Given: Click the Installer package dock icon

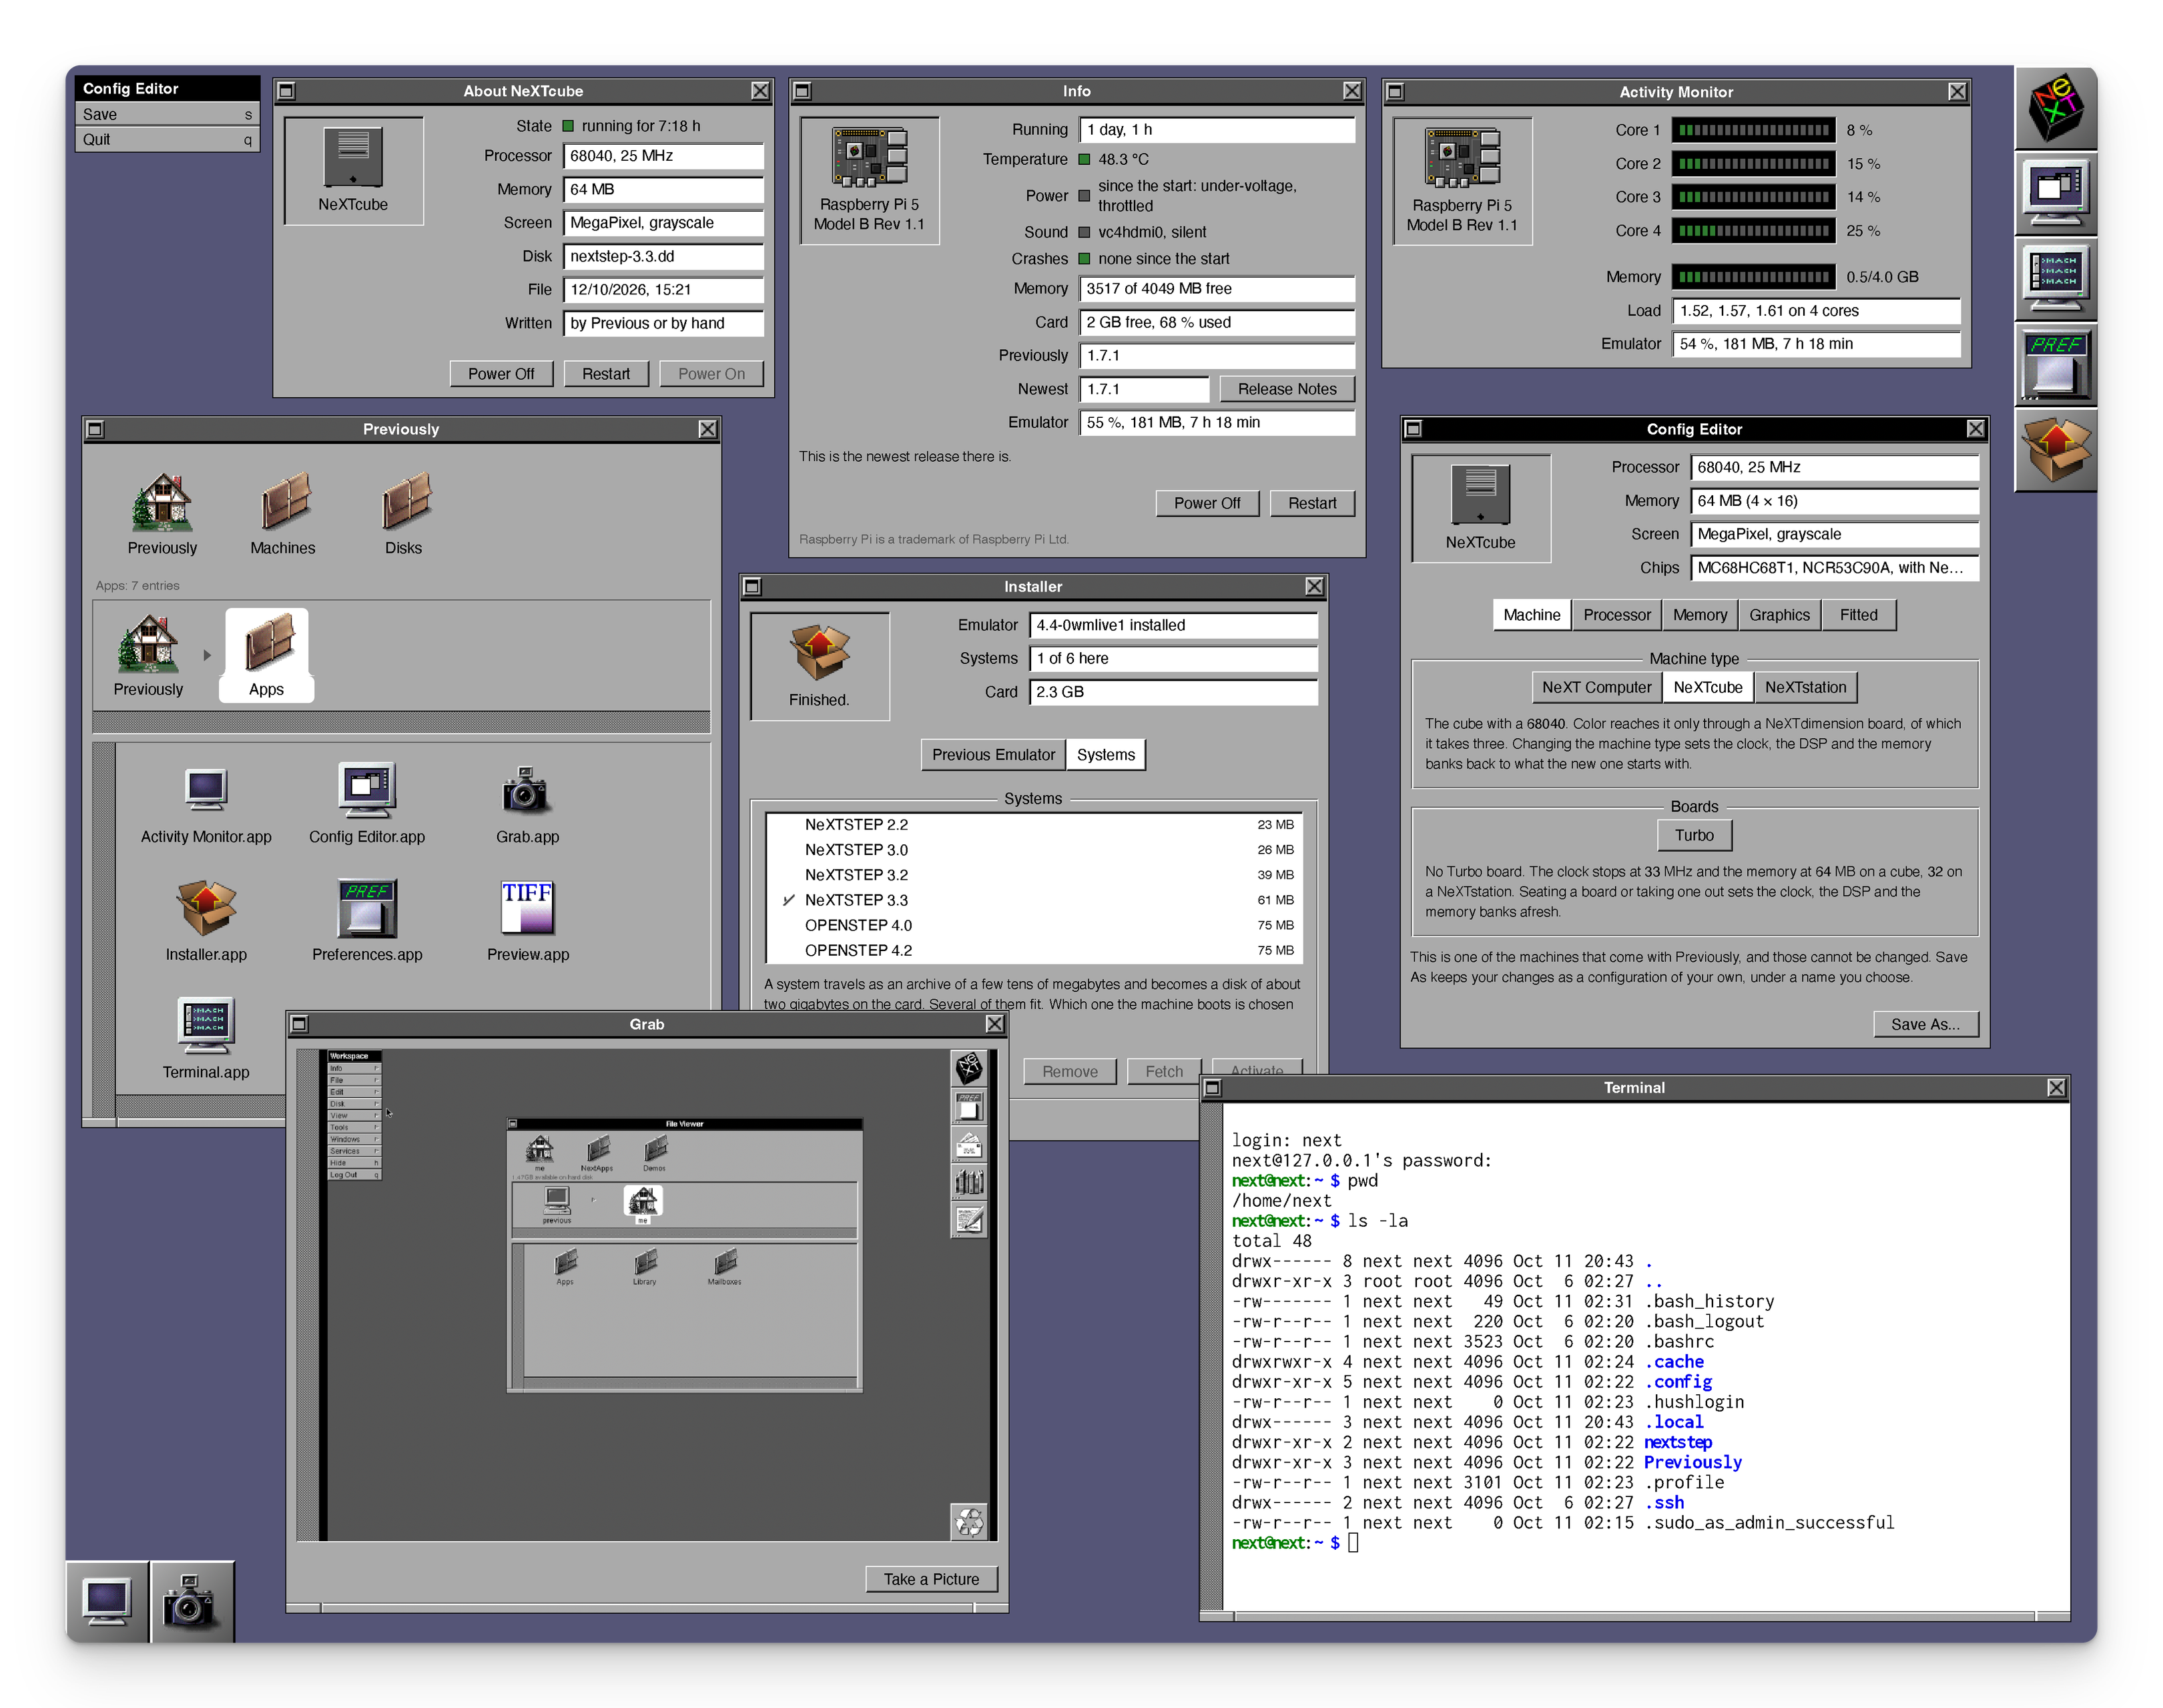Looking at the screenshot, I should (2055, 450).
